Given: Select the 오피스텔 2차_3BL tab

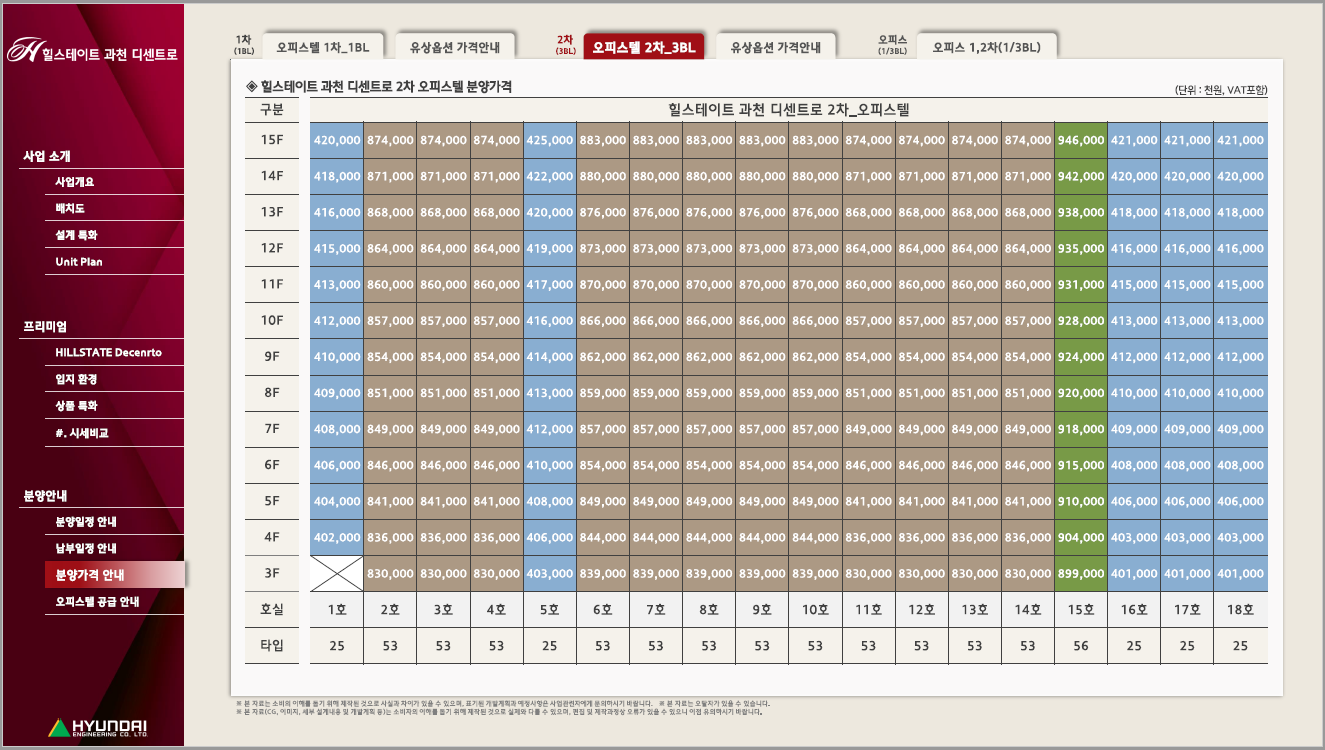Looking at the screenshot, I should [643, 47].
